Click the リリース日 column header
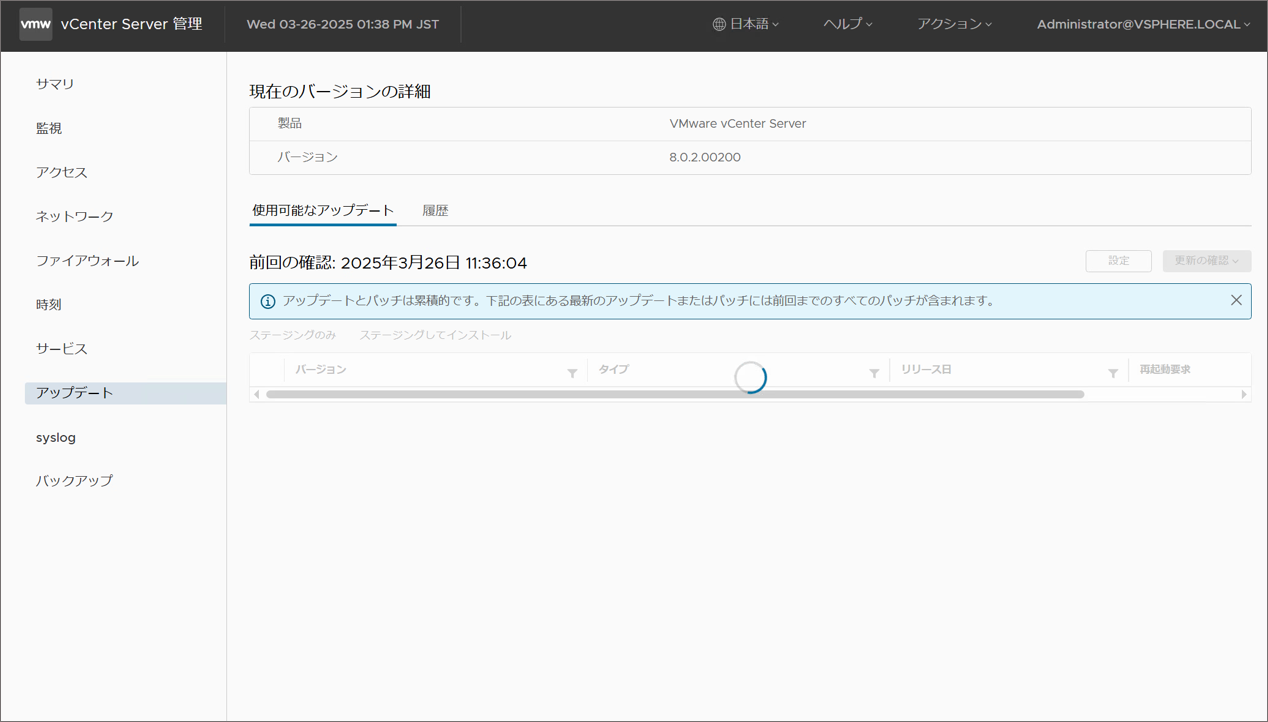Image resolution: width=1268 pixels, height=722 pixels. coord(926,369)
